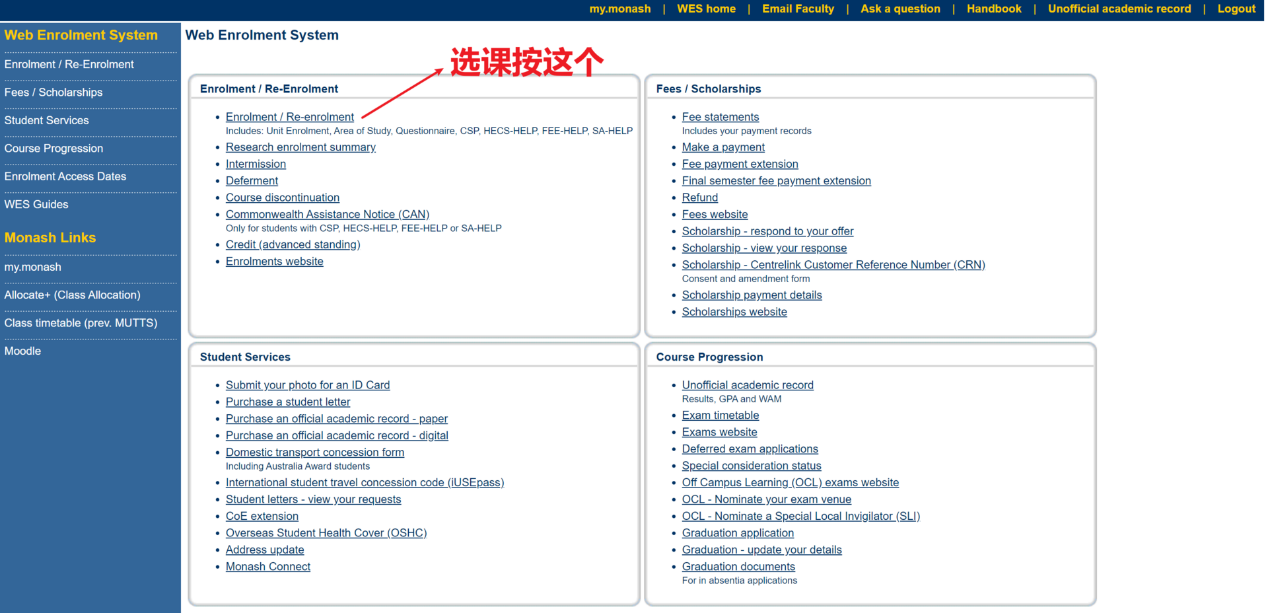Image resolution: width=1268 pixels, height=613 pixels.
Task: Open the Intermission page
Action: pos(256,163)
